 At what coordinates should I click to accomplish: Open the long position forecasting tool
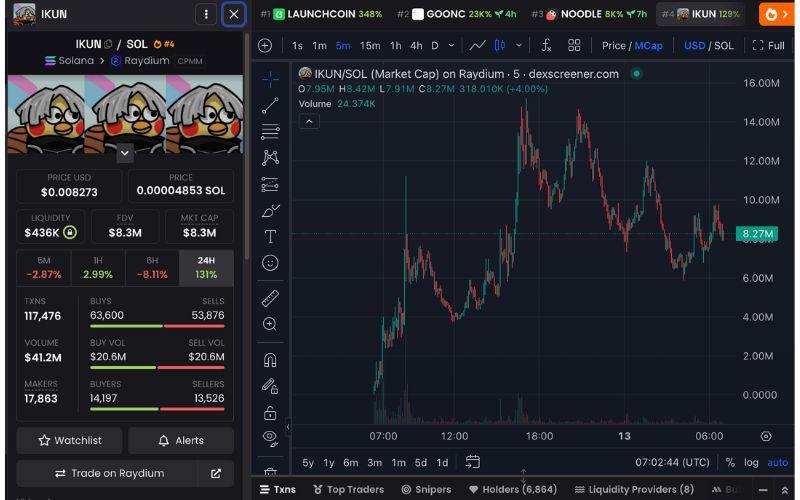(270, 184)
